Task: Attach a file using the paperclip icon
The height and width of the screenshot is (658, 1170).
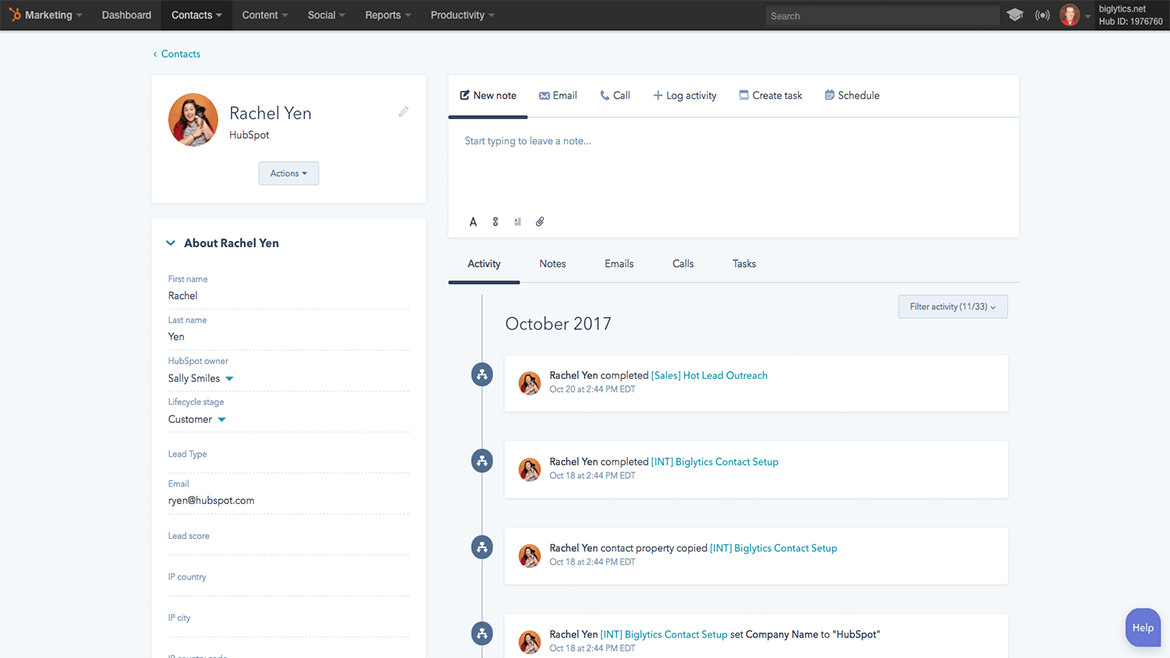Action: 540,221
